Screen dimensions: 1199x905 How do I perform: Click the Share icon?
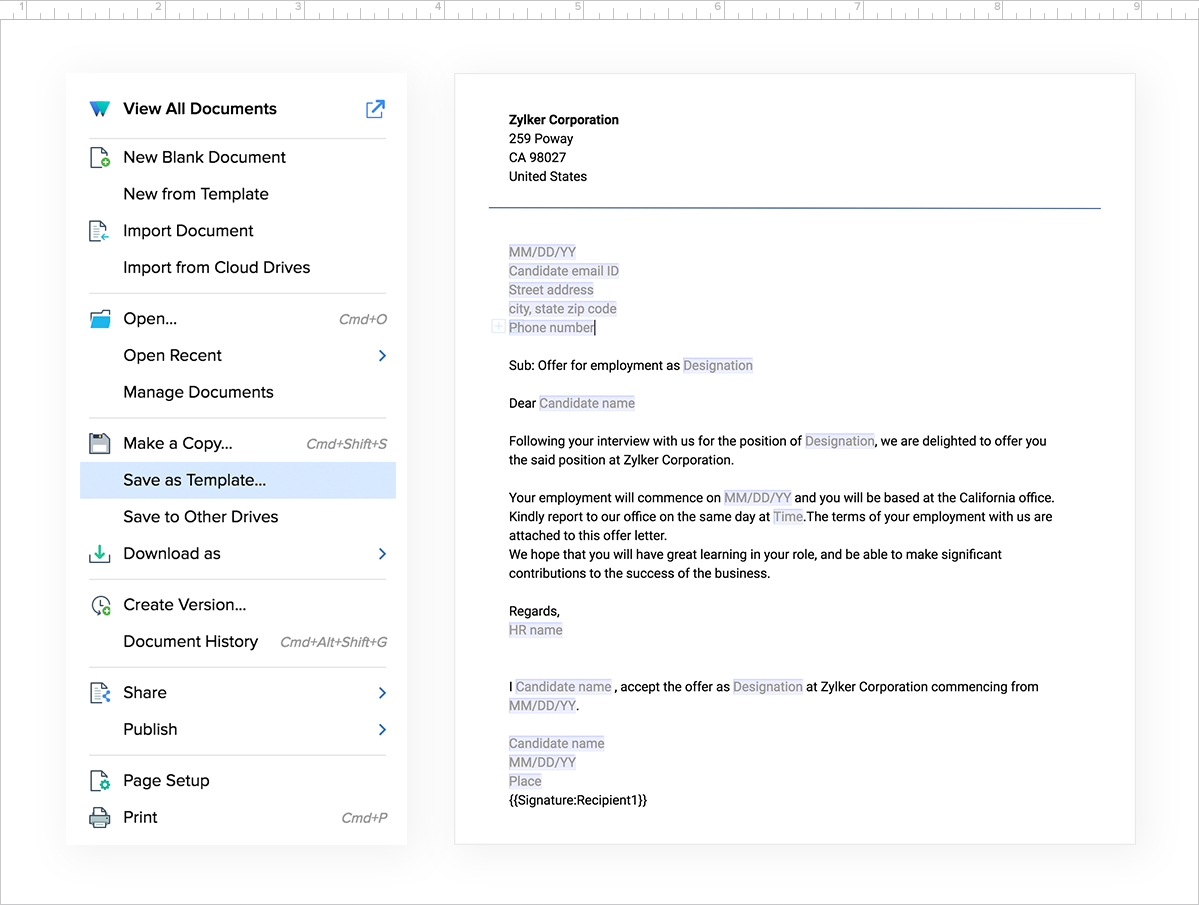click(100, 693)
